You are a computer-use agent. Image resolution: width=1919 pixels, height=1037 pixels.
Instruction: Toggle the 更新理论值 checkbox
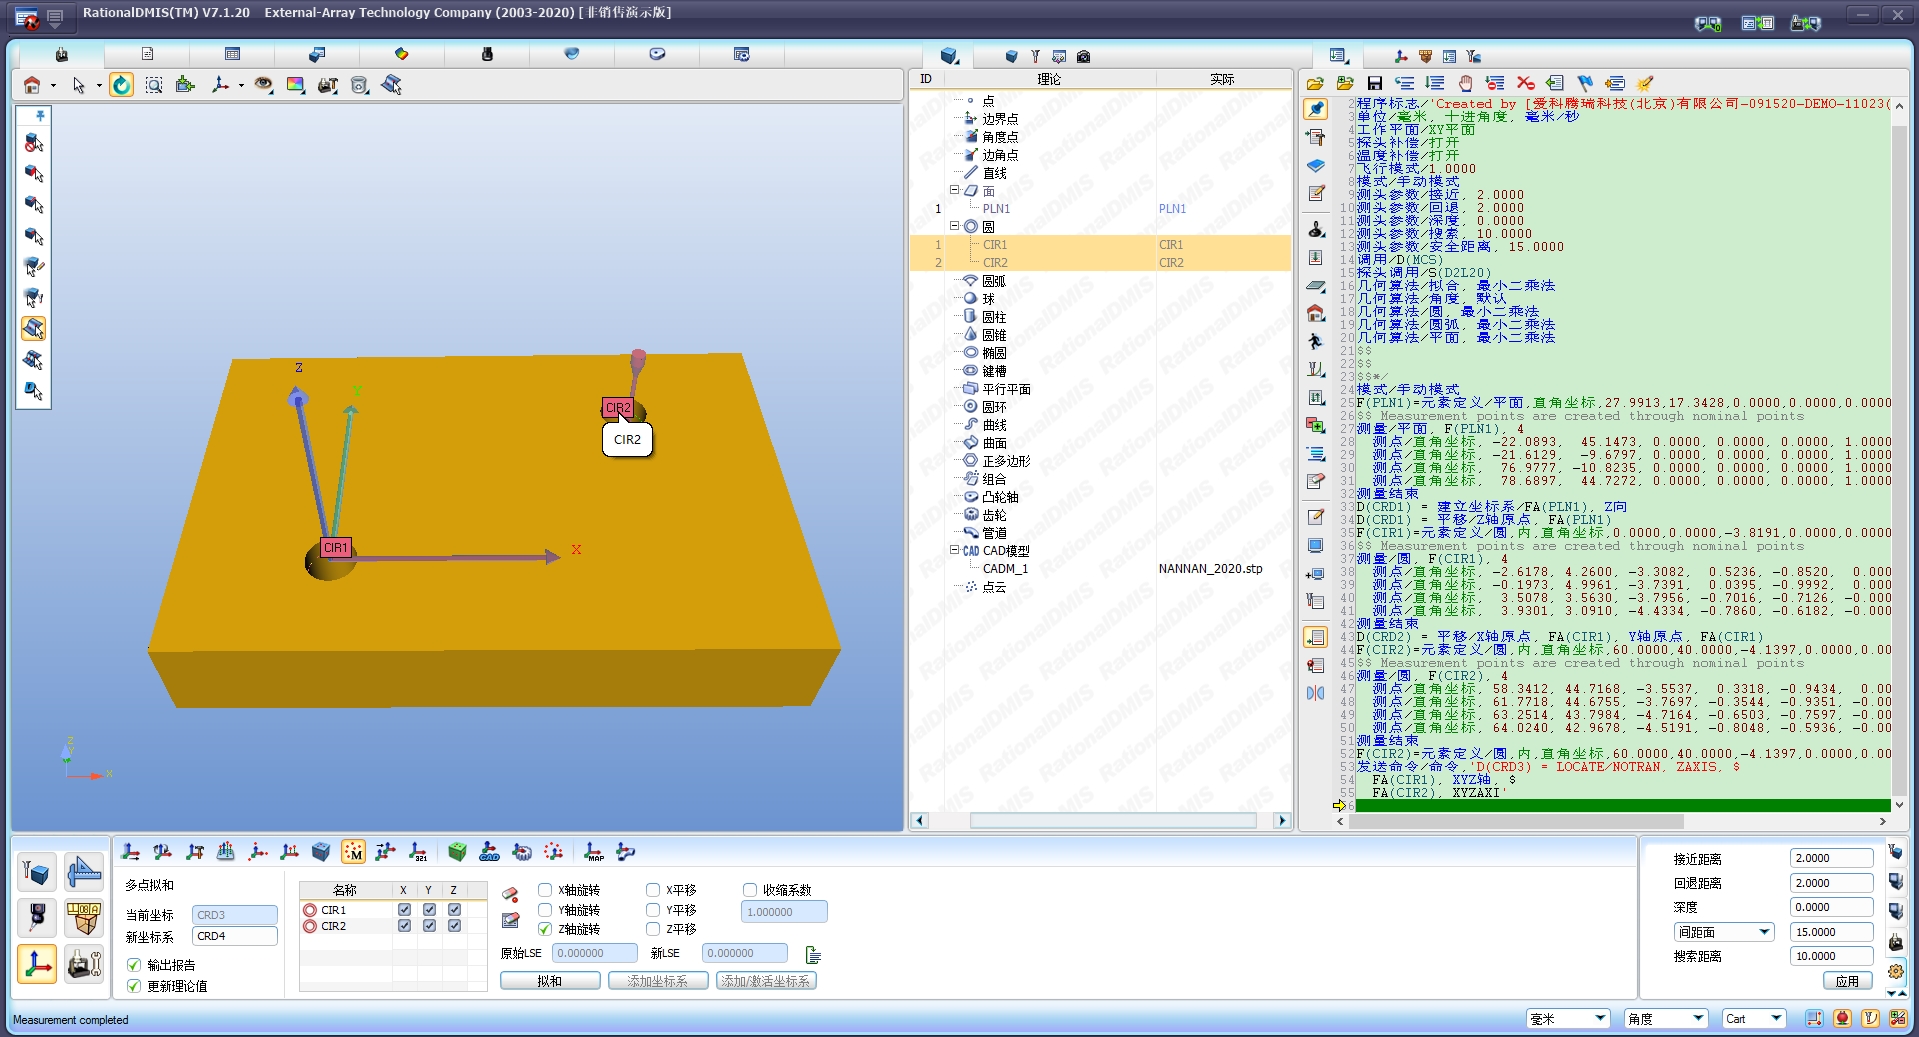134,986
